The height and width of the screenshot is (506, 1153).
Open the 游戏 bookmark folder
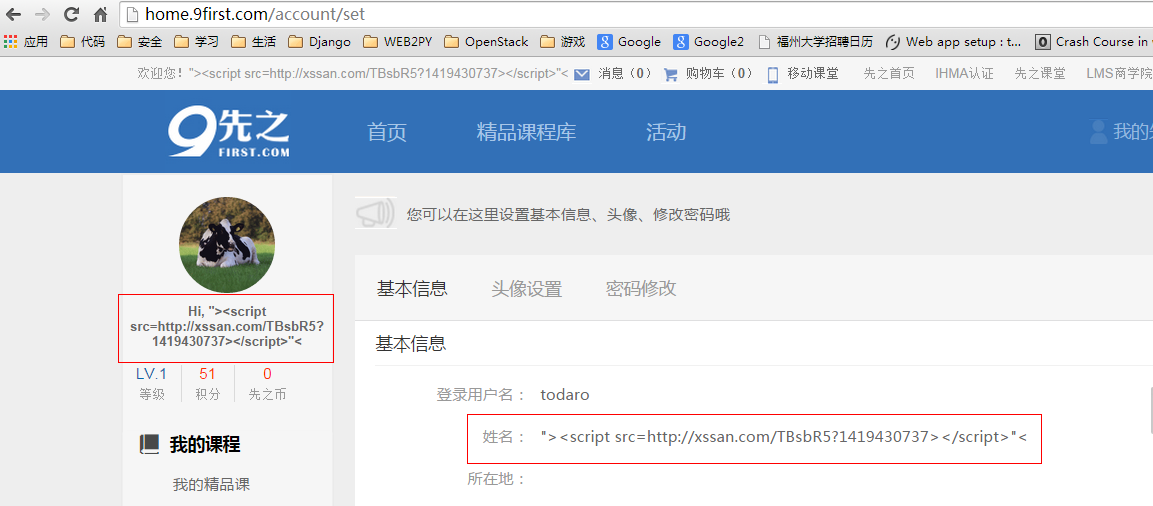click(x=563, y=42)
